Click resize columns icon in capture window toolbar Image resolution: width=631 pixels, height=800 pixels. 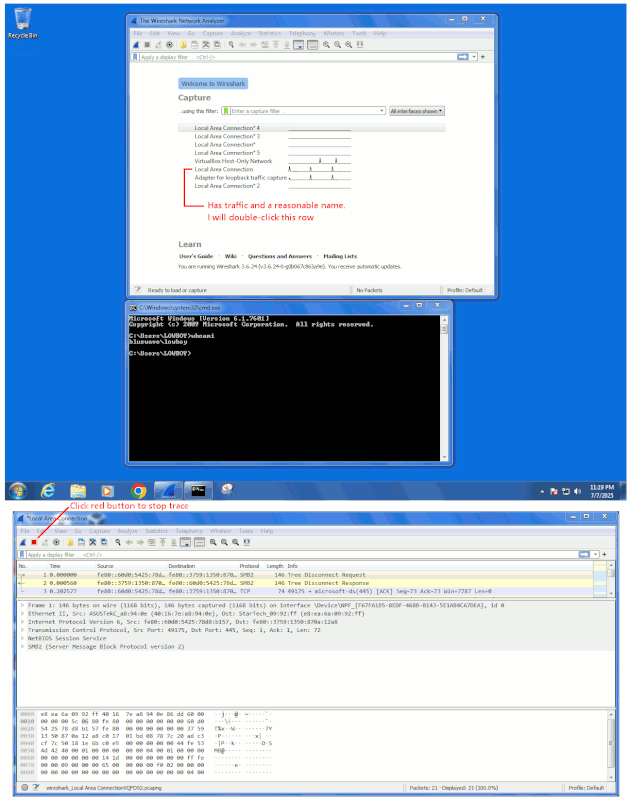point(247,542)
